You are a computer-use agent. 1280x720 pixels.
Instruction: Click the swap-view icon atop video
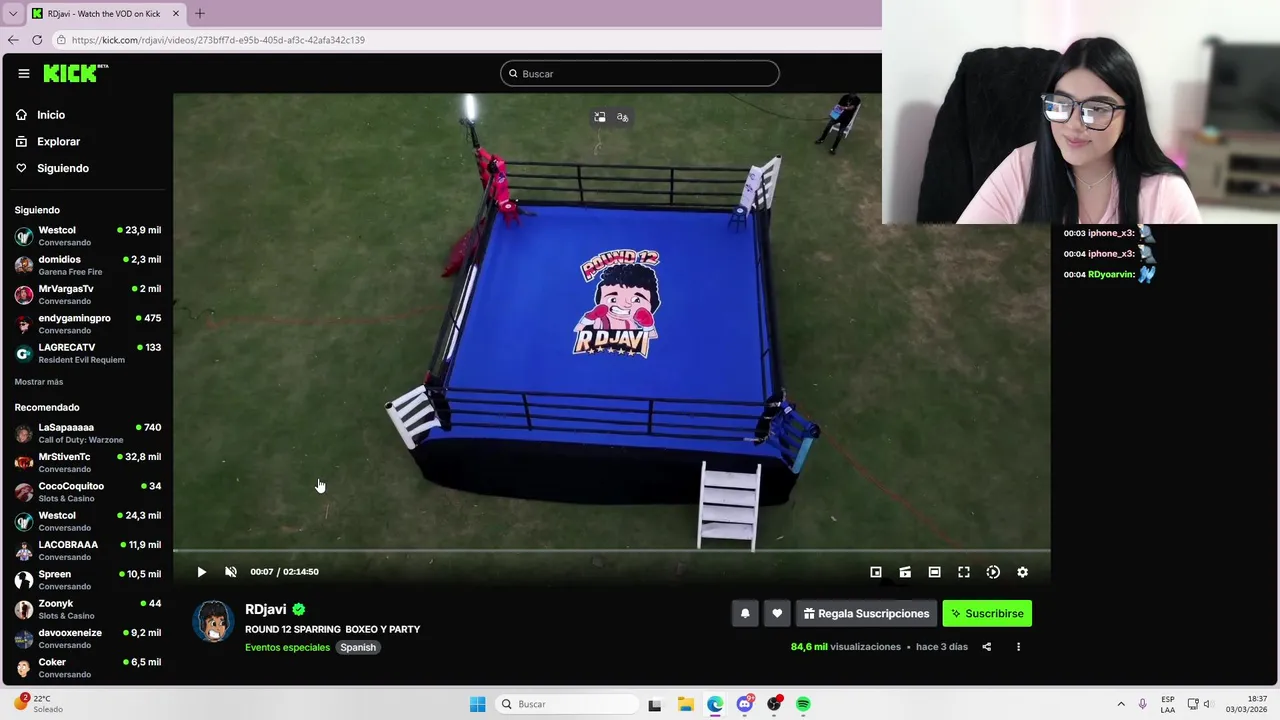coord(600,117)
